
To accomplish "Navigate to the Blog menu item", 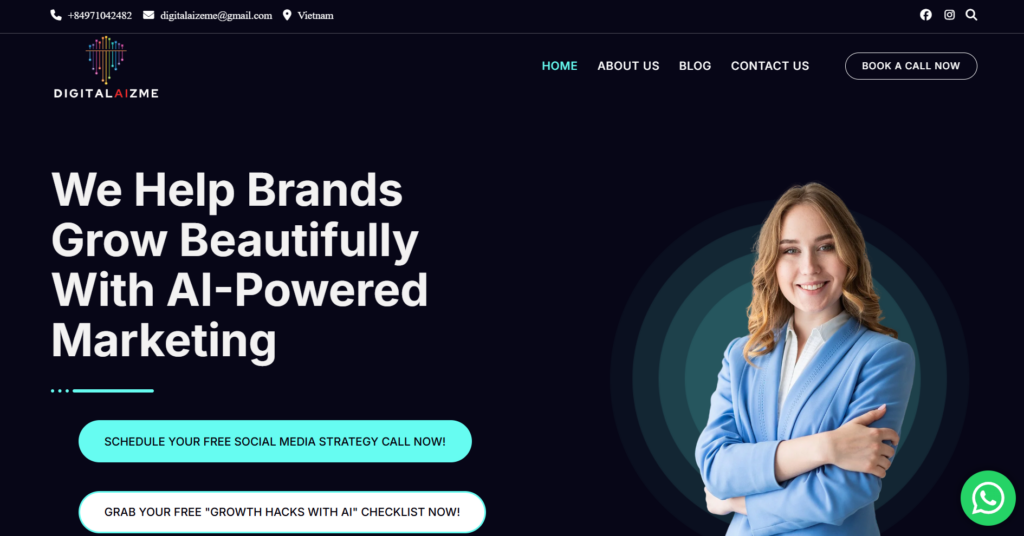I will click(695, 66).
